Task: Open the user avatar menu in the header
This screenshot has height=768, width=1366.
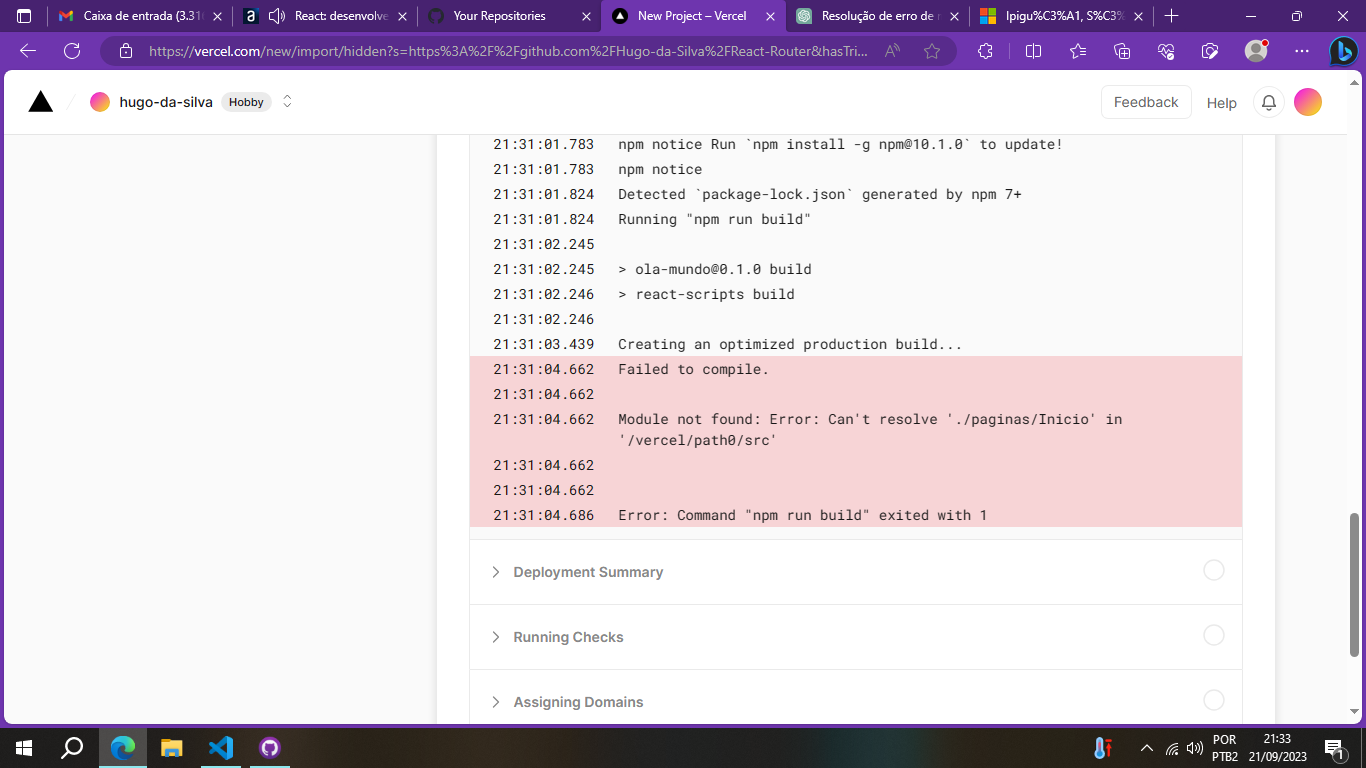Action: [1308, 102]
